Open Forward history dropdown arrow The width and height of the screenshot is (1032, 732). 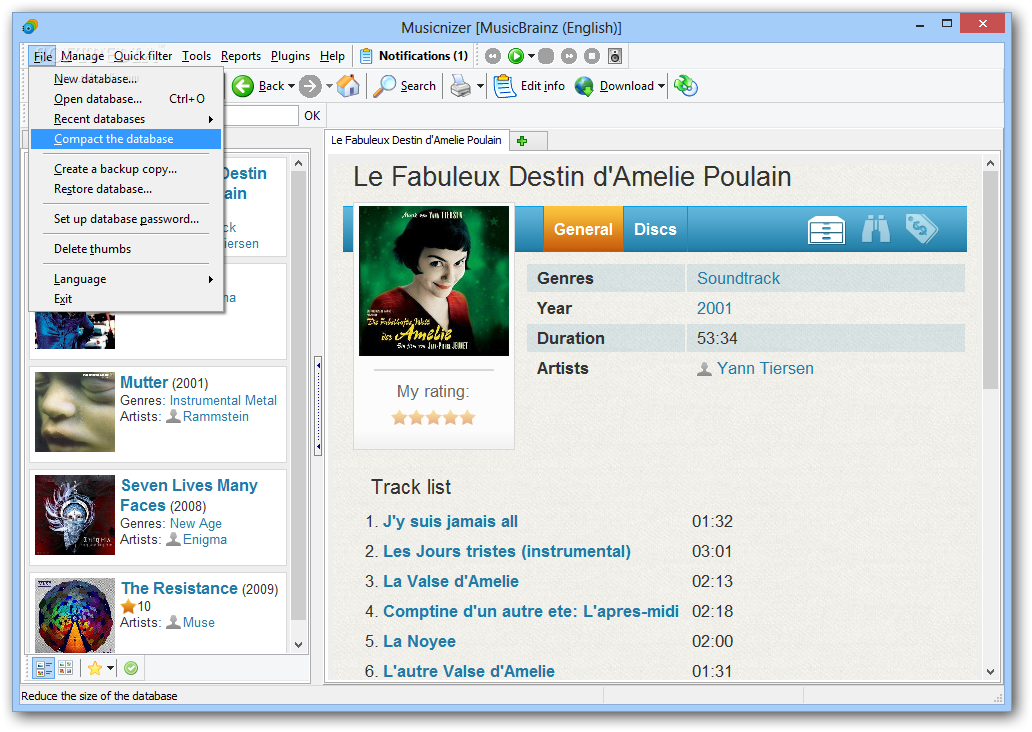click(329, 86)
